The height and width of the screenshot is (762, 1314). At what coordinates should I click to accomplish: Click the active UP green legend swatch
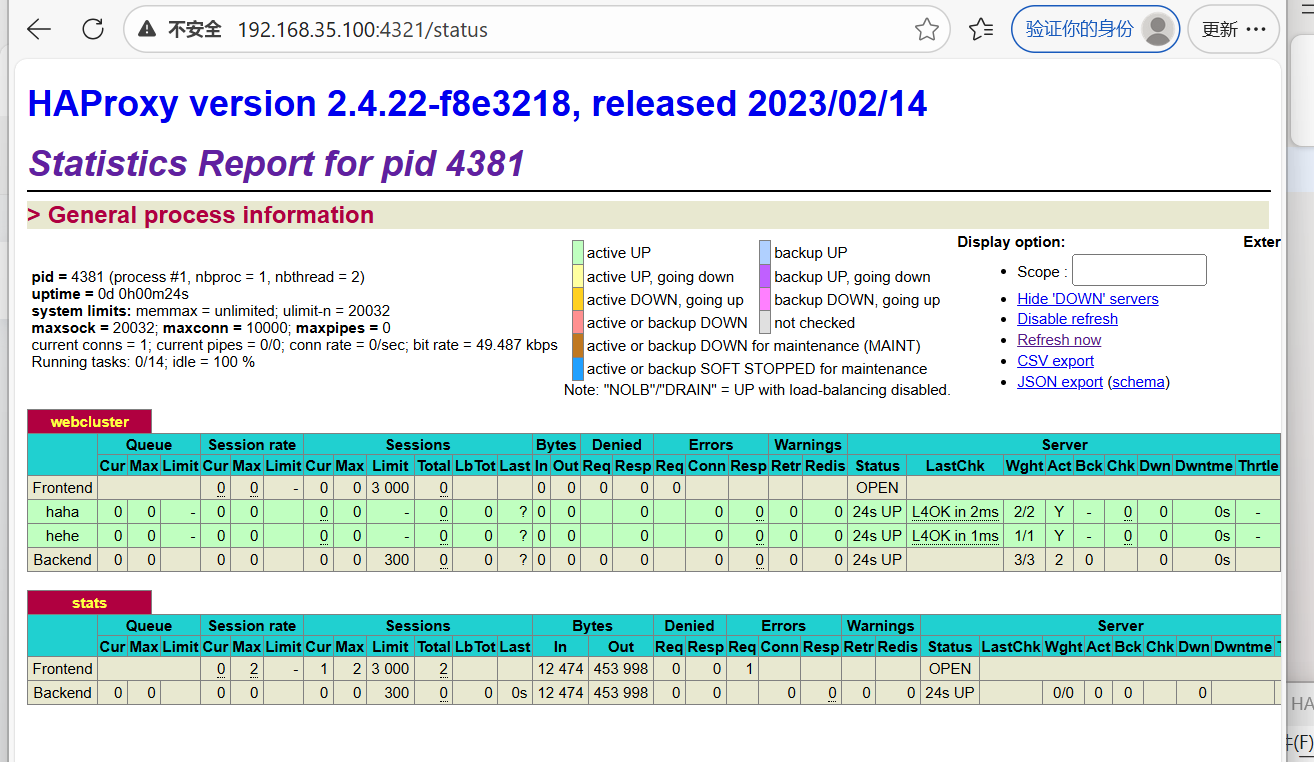pyautogui.click(x=577, y=252)
